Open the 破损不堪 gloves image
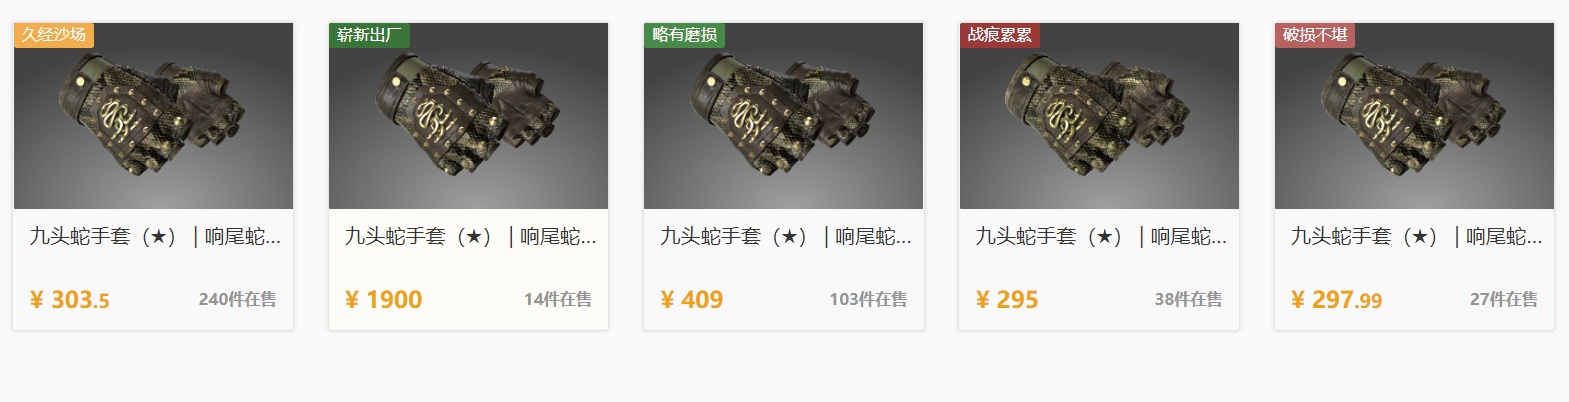 pyautogui.click(x=1414, y=116)
